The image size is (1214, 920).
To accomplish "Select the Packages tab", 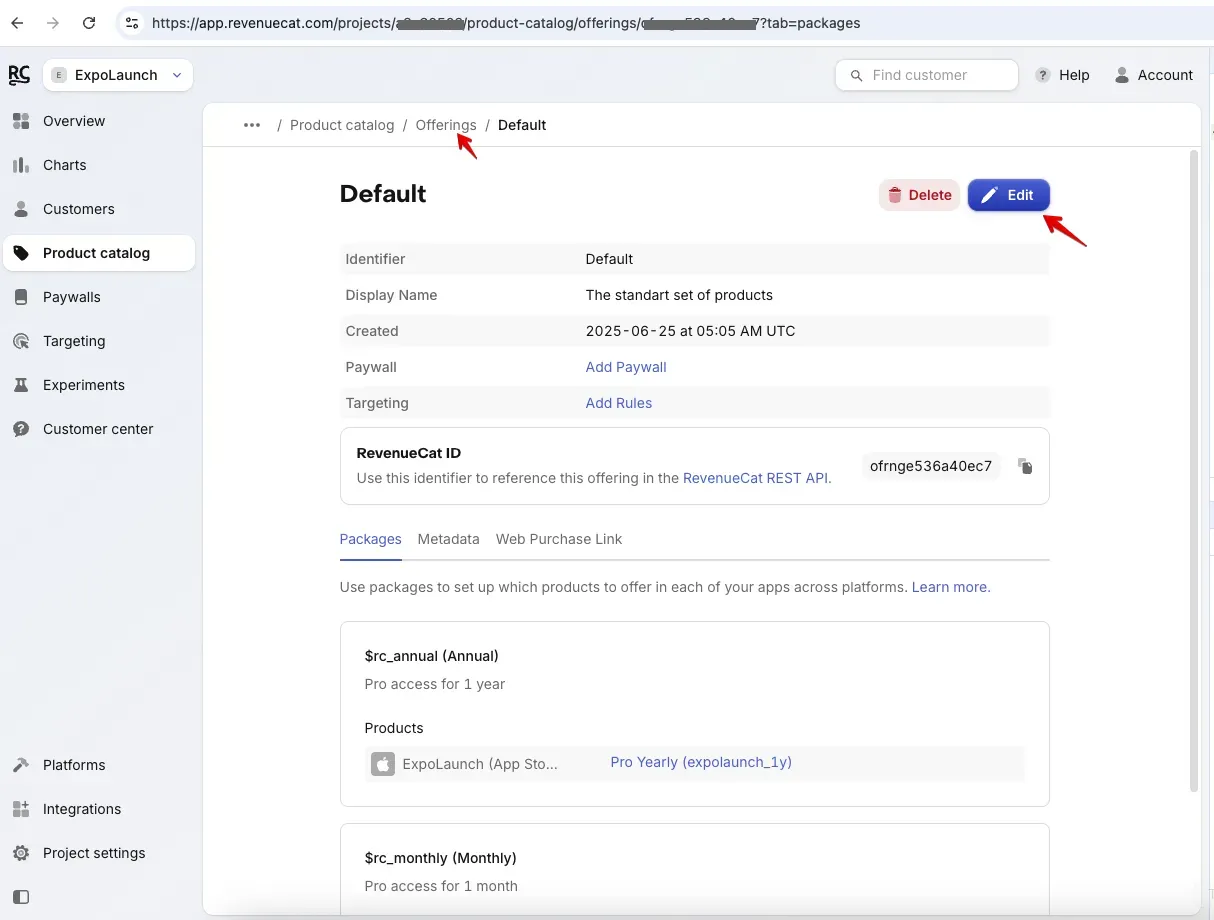I will click(370, 539).
